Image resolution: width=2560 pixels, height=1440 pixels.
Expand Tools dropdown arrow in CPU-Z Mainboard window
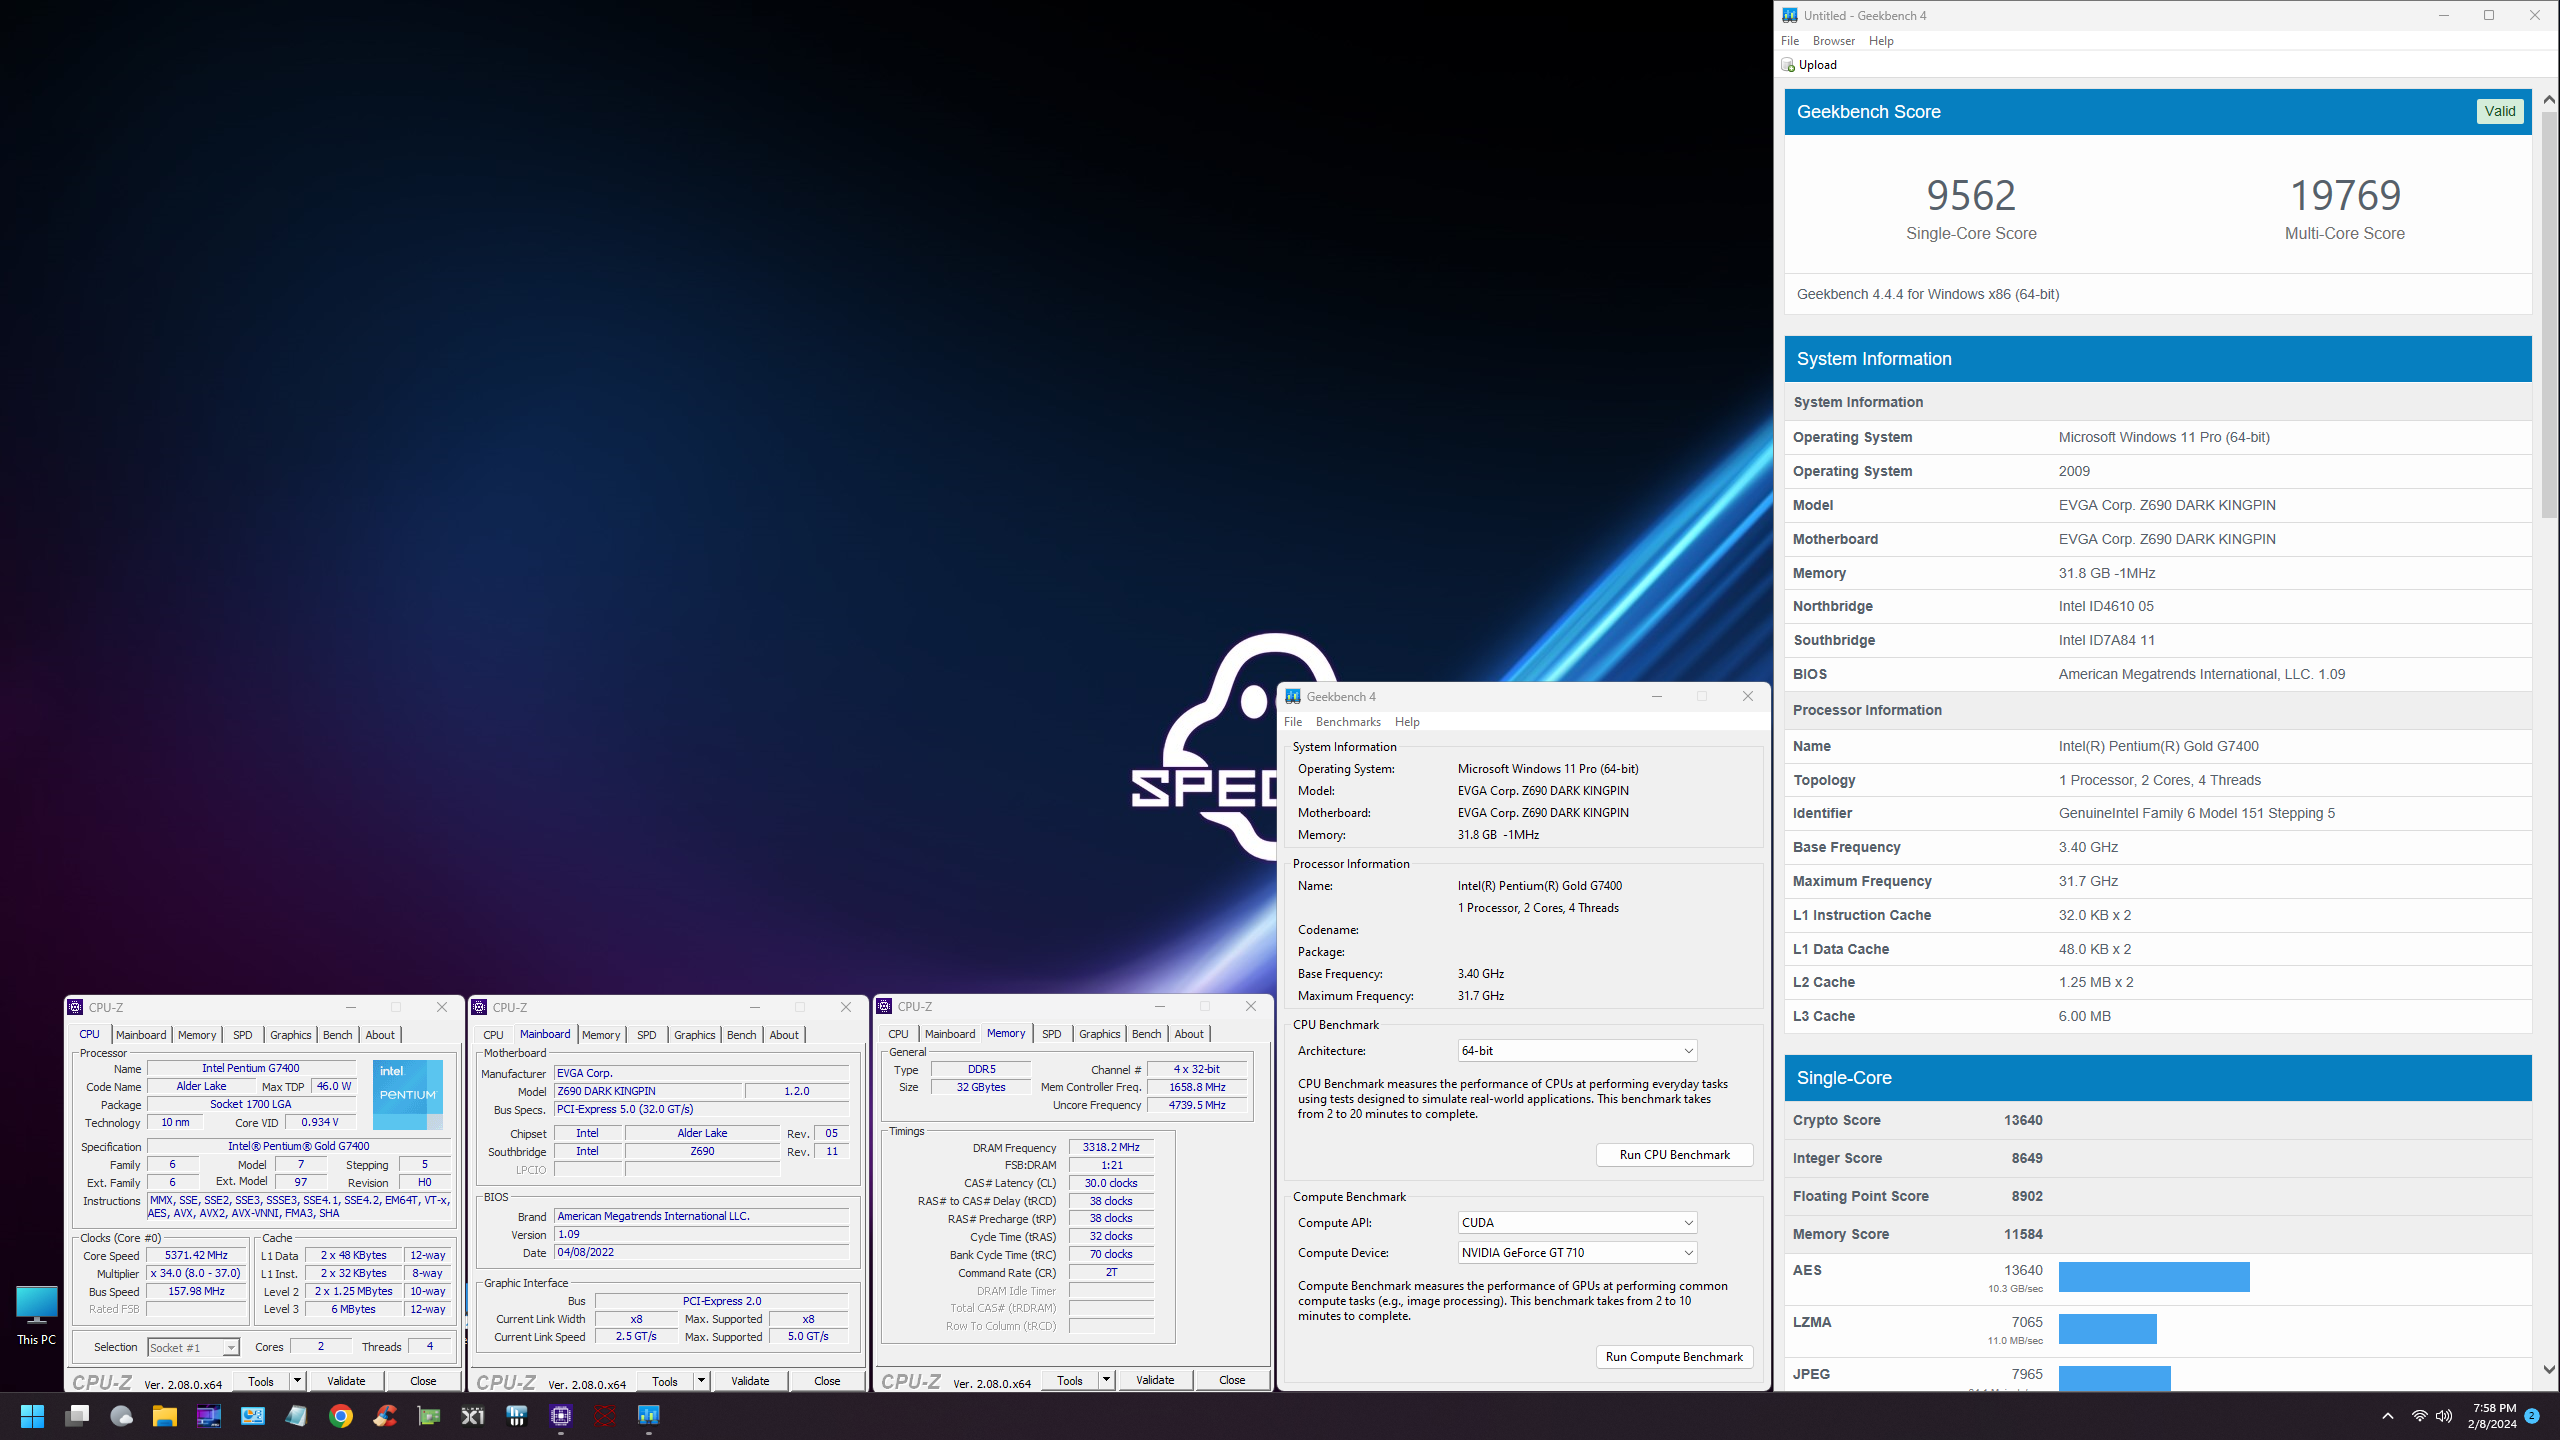701,1381
